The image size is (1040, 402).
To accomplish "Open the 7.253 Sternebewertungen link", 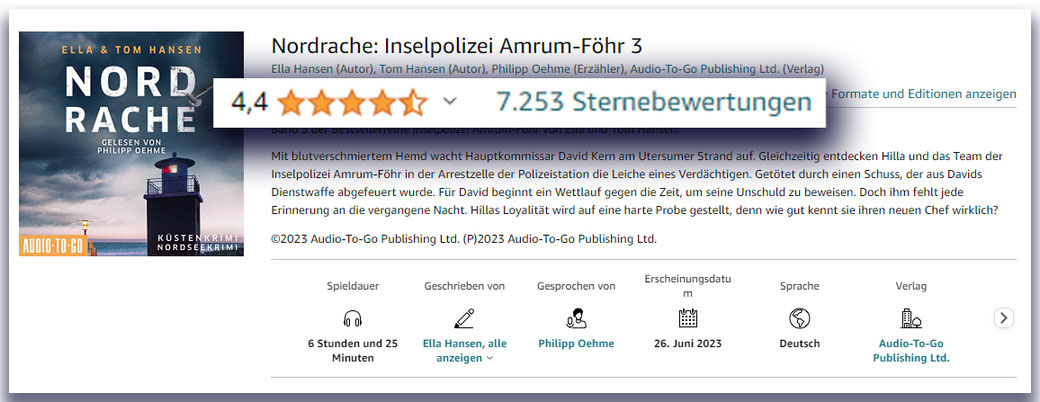I will tap(653, 102).
